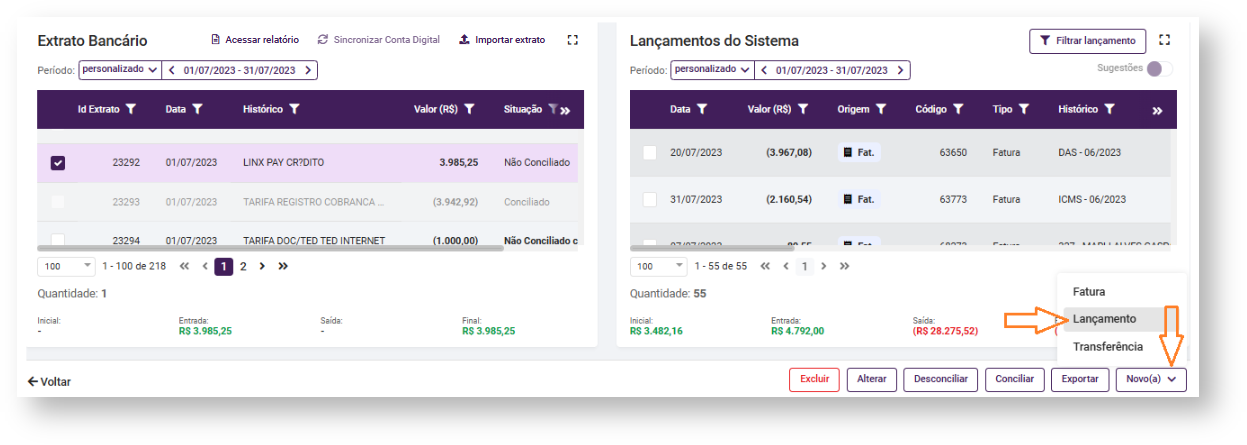Go to last page in Lançamentos pagination

[x=845, y=267]
